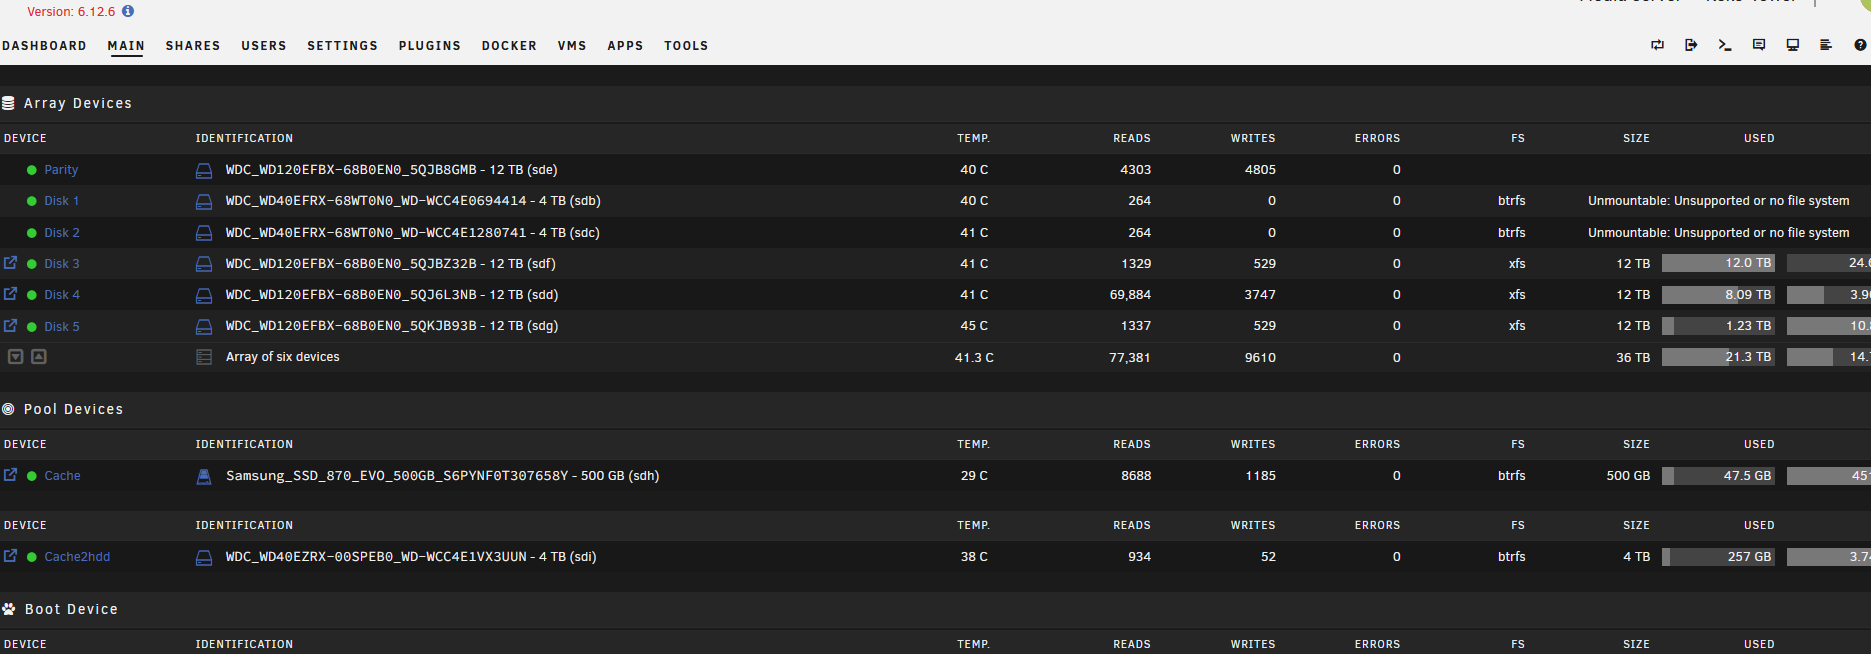This screenshot has width=1871, height=654.
Task: Open the Tools tab
Action: [686, 46]
